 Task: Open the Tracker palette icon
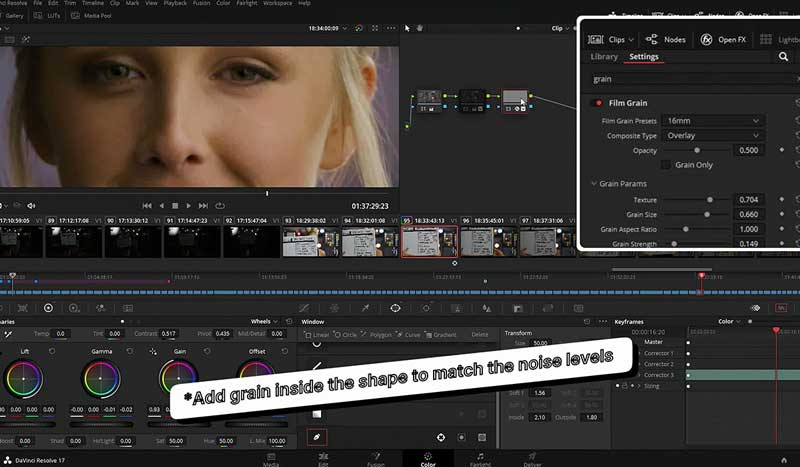426,308
